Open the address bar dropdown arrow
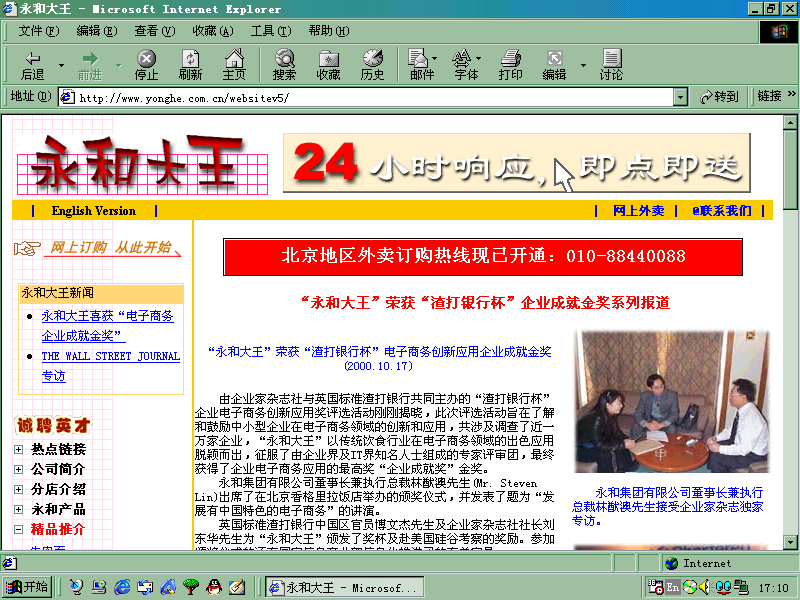This screenshot has width=800, height=600. tap(680, 97)
